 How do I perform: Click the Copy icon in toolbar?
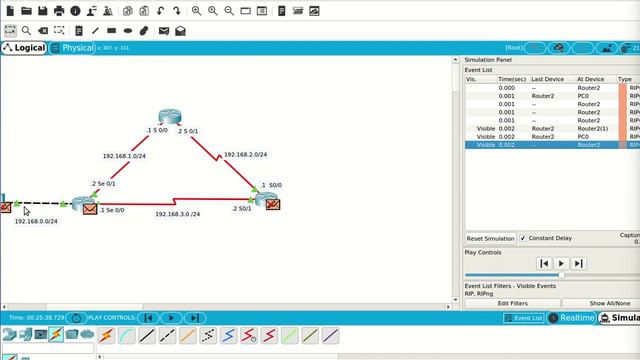pyautogui.click(x=128, y=11)
